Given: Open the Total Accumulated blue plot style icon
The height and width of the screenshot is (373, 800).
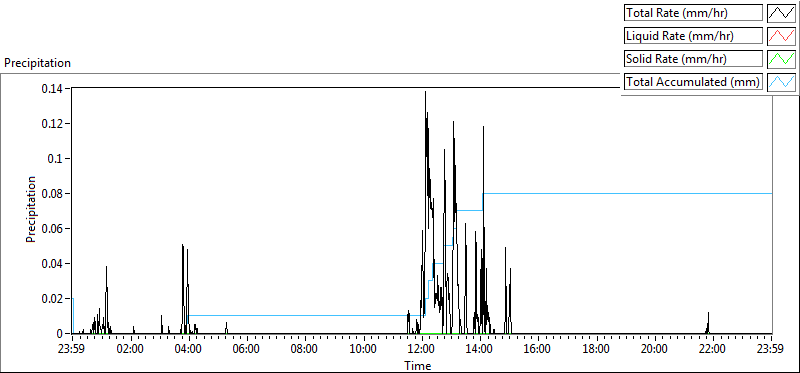Looking at the screenshot, I should coord(781,82).
